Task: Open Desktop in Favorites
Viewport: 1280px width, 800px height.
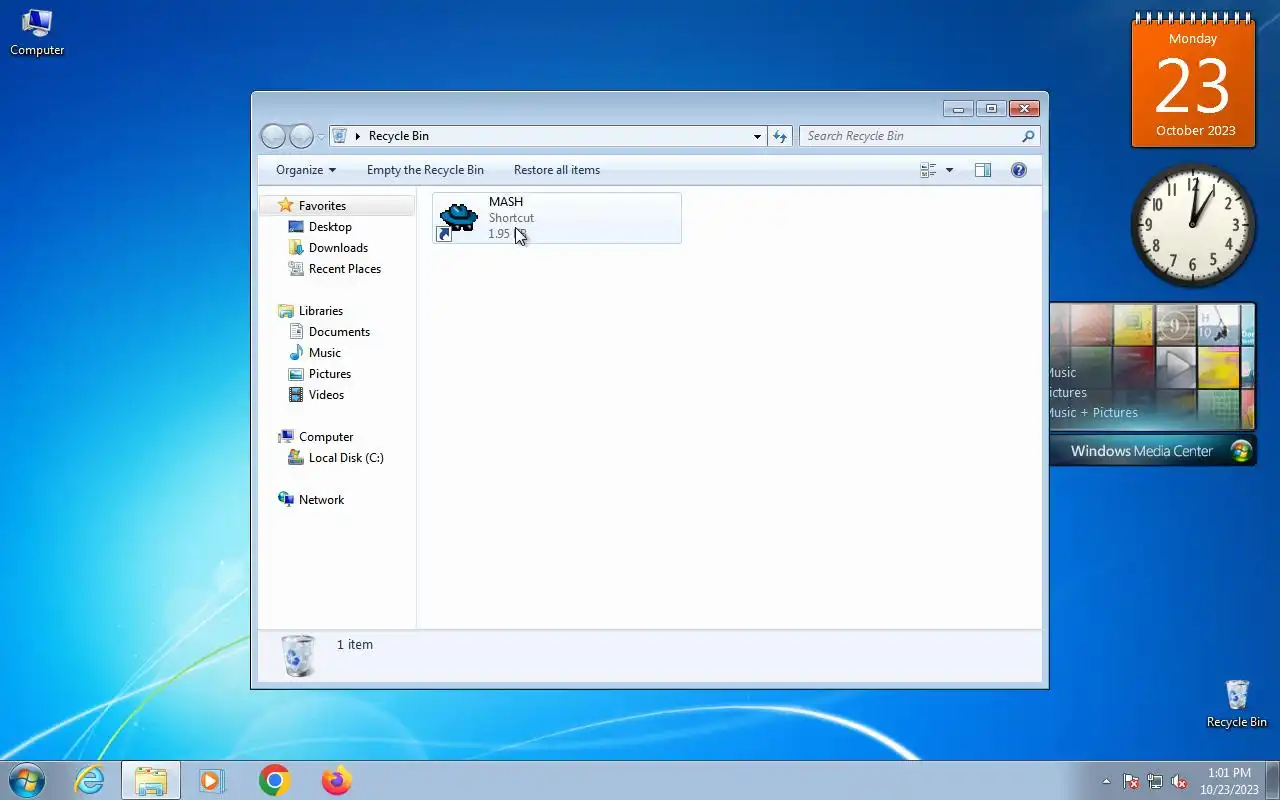Action: (x=330, y=227)
